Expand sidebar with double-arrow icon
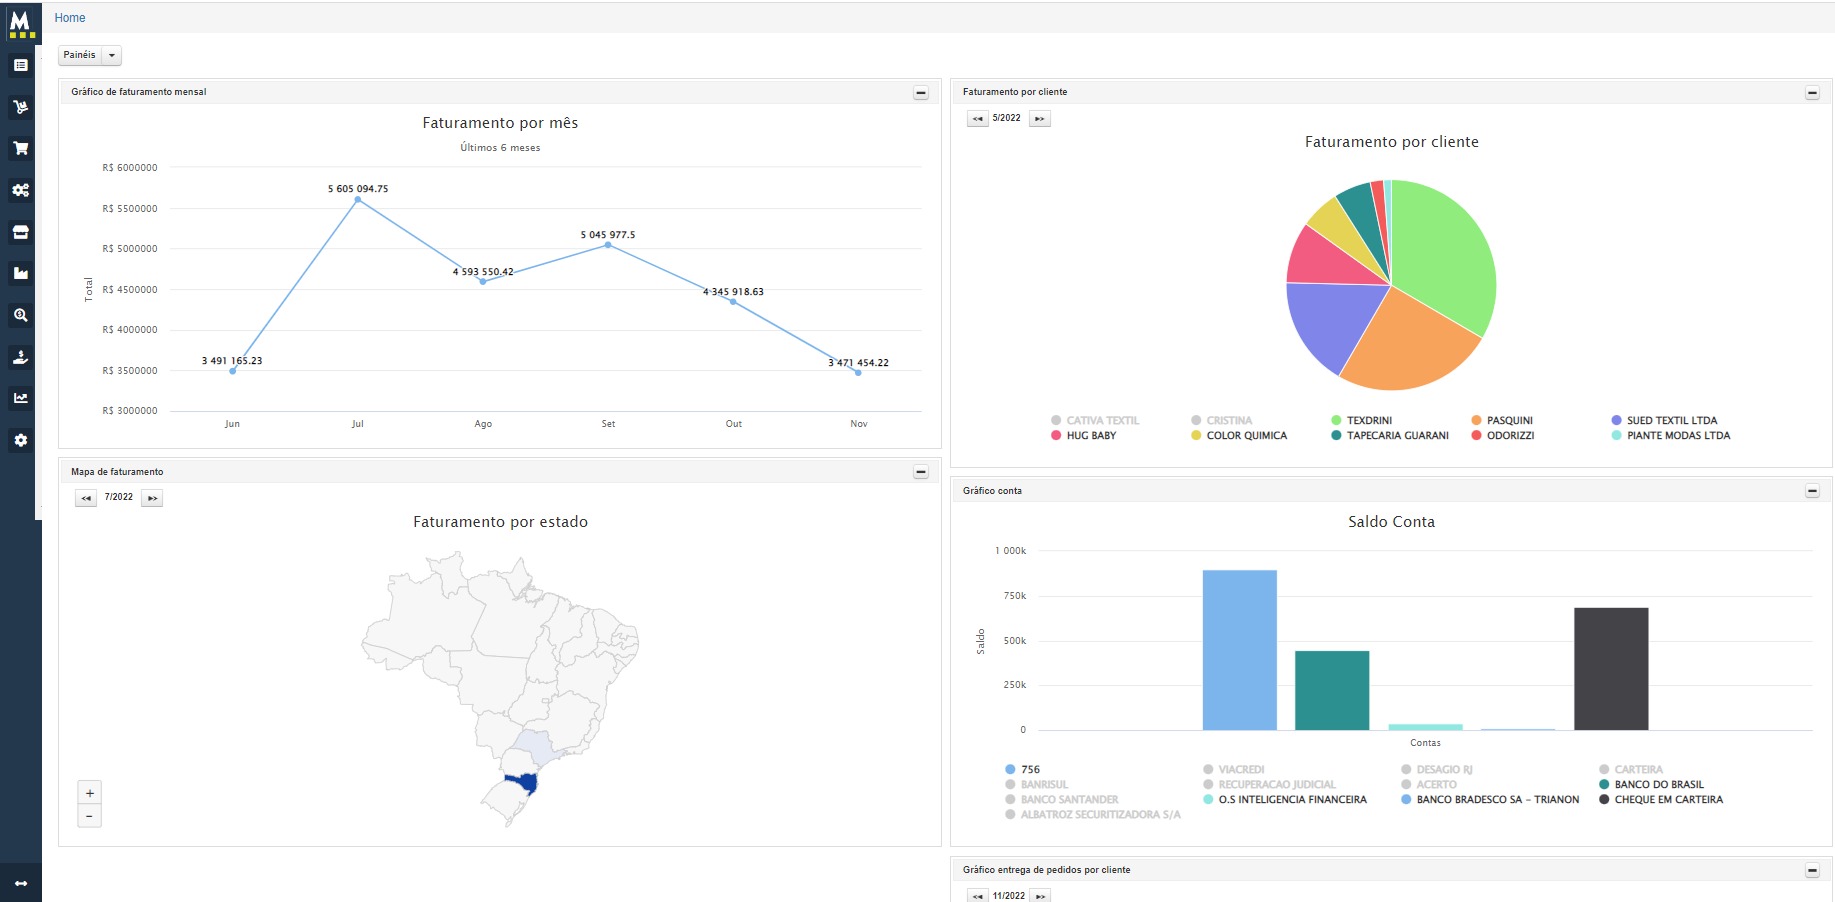This screenshot has height=902, width=1835. [20, 883]
